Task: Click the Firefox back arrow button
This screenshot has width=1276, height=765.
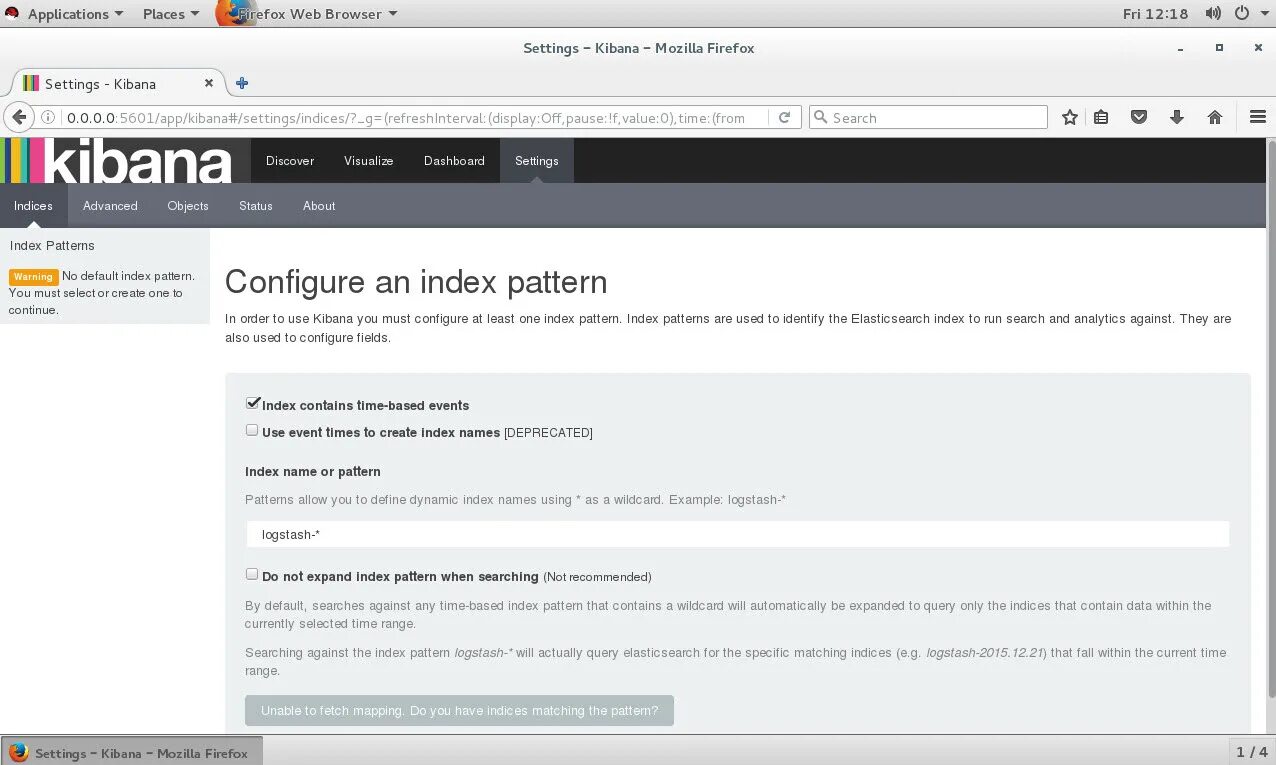Action: click(x=18, y=117)
